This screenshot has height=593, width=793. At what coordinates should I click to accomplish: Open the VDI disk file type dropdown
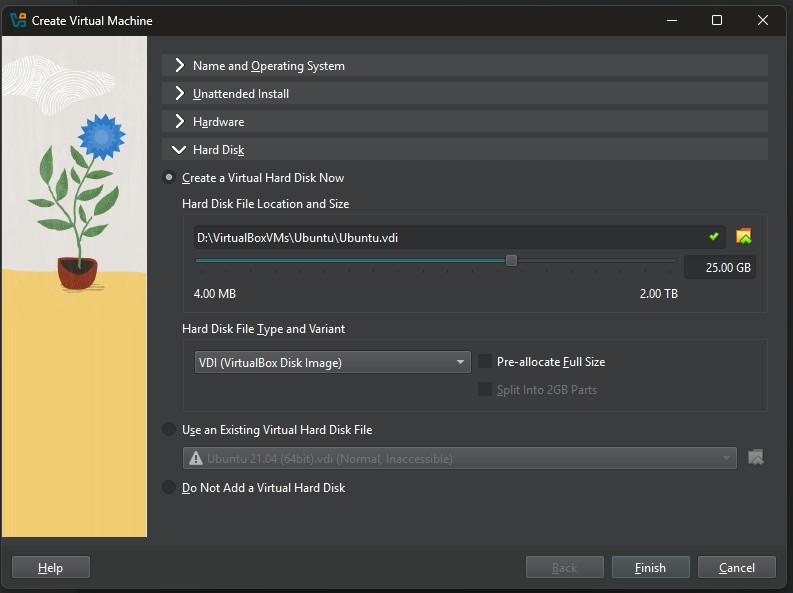point(332,362)
